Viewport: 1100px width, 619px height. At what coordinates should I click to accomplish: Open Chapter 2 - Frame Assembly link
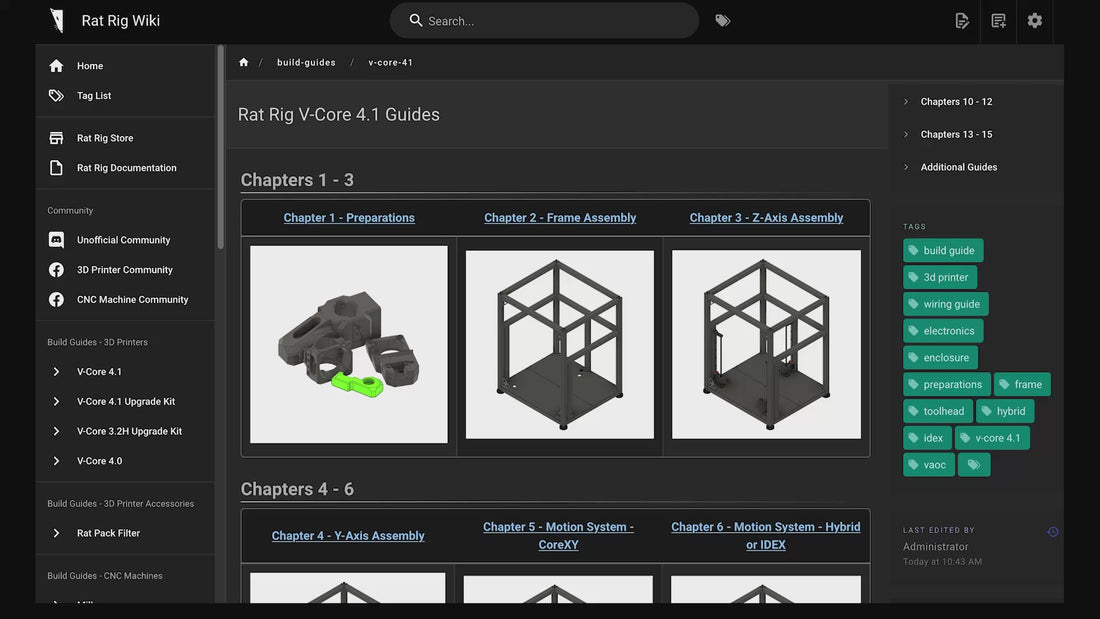(x=560, y=218)
